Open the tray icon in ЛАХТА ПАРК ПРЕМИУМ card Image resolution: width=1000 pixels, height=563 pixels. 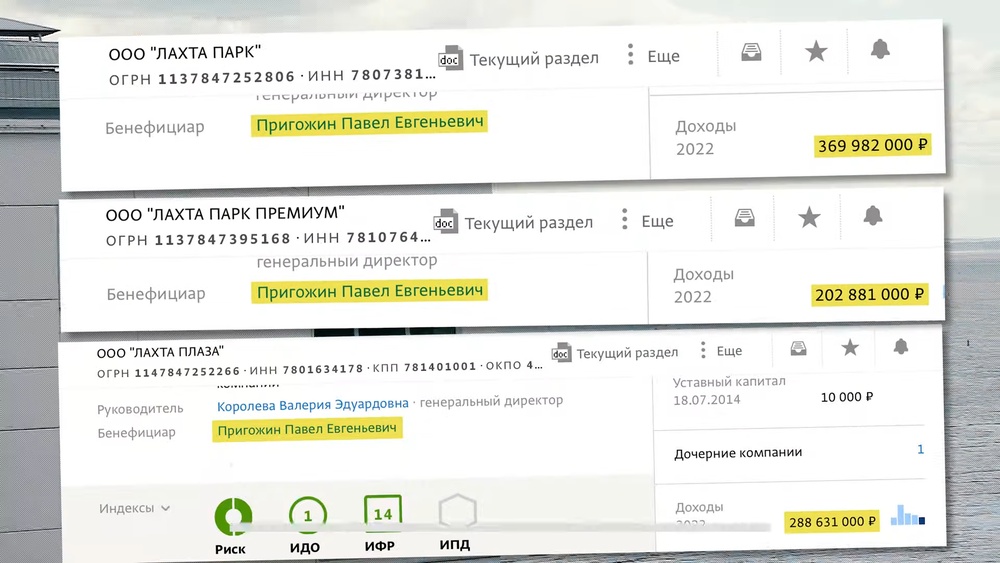coord(744,217)
